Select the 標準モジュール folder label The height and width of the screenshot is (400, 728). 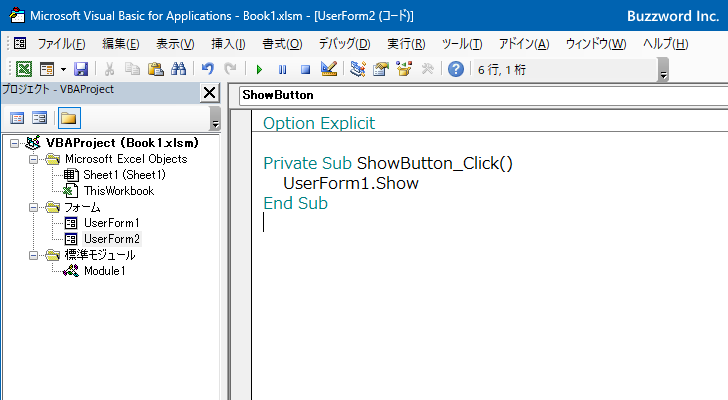pyautogui.click(x=100, y=255)
